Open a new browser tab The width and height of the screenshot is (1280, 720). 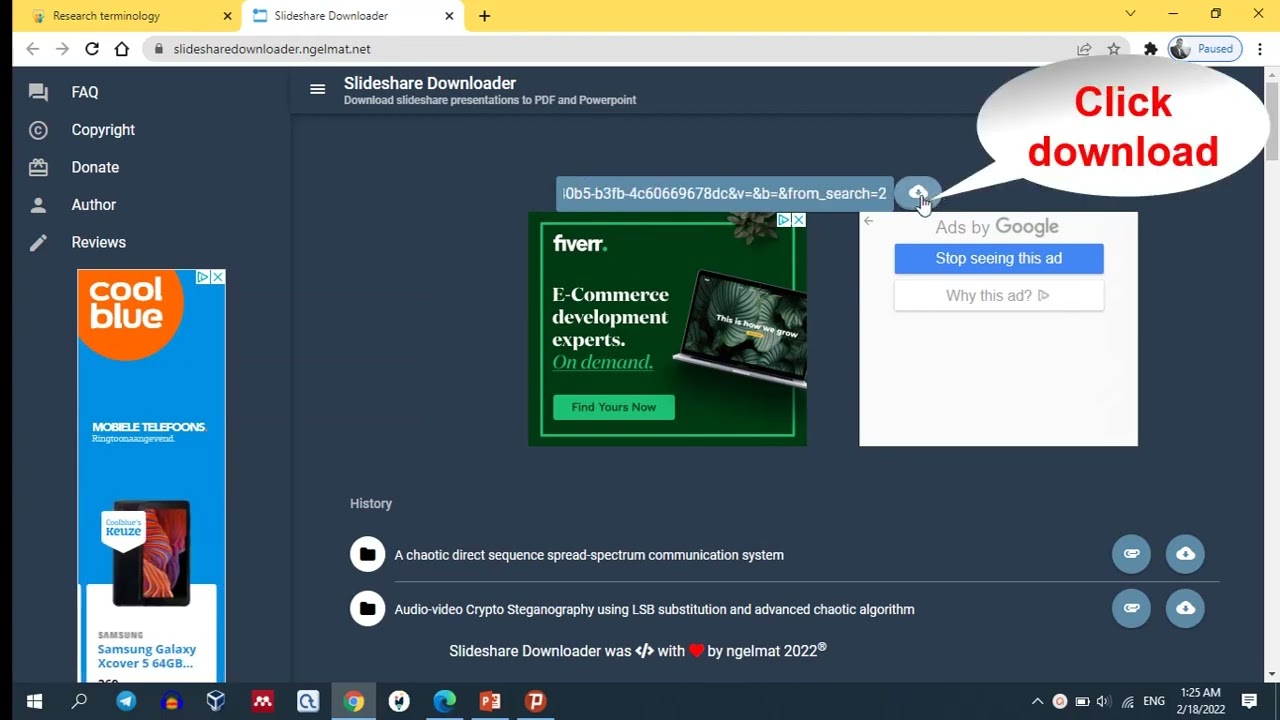point(484,16)
